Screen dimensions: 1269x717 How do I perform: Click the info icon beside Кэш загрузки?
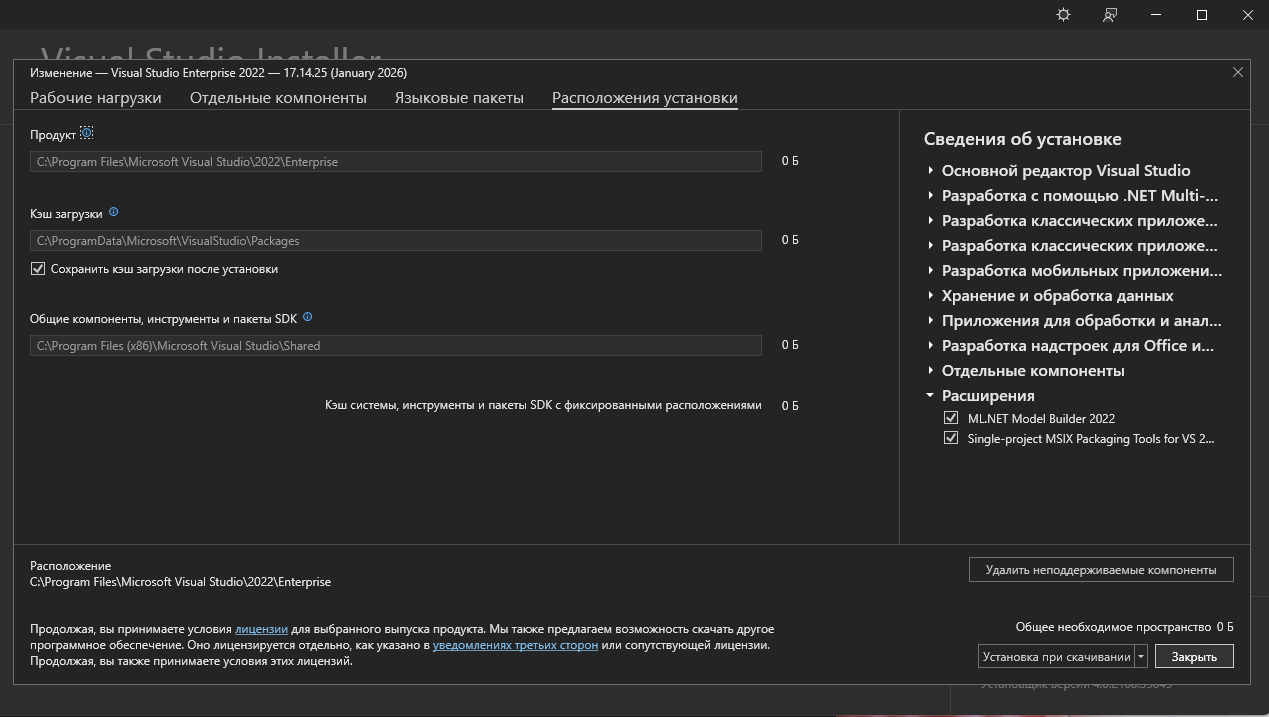coord(113,212)
